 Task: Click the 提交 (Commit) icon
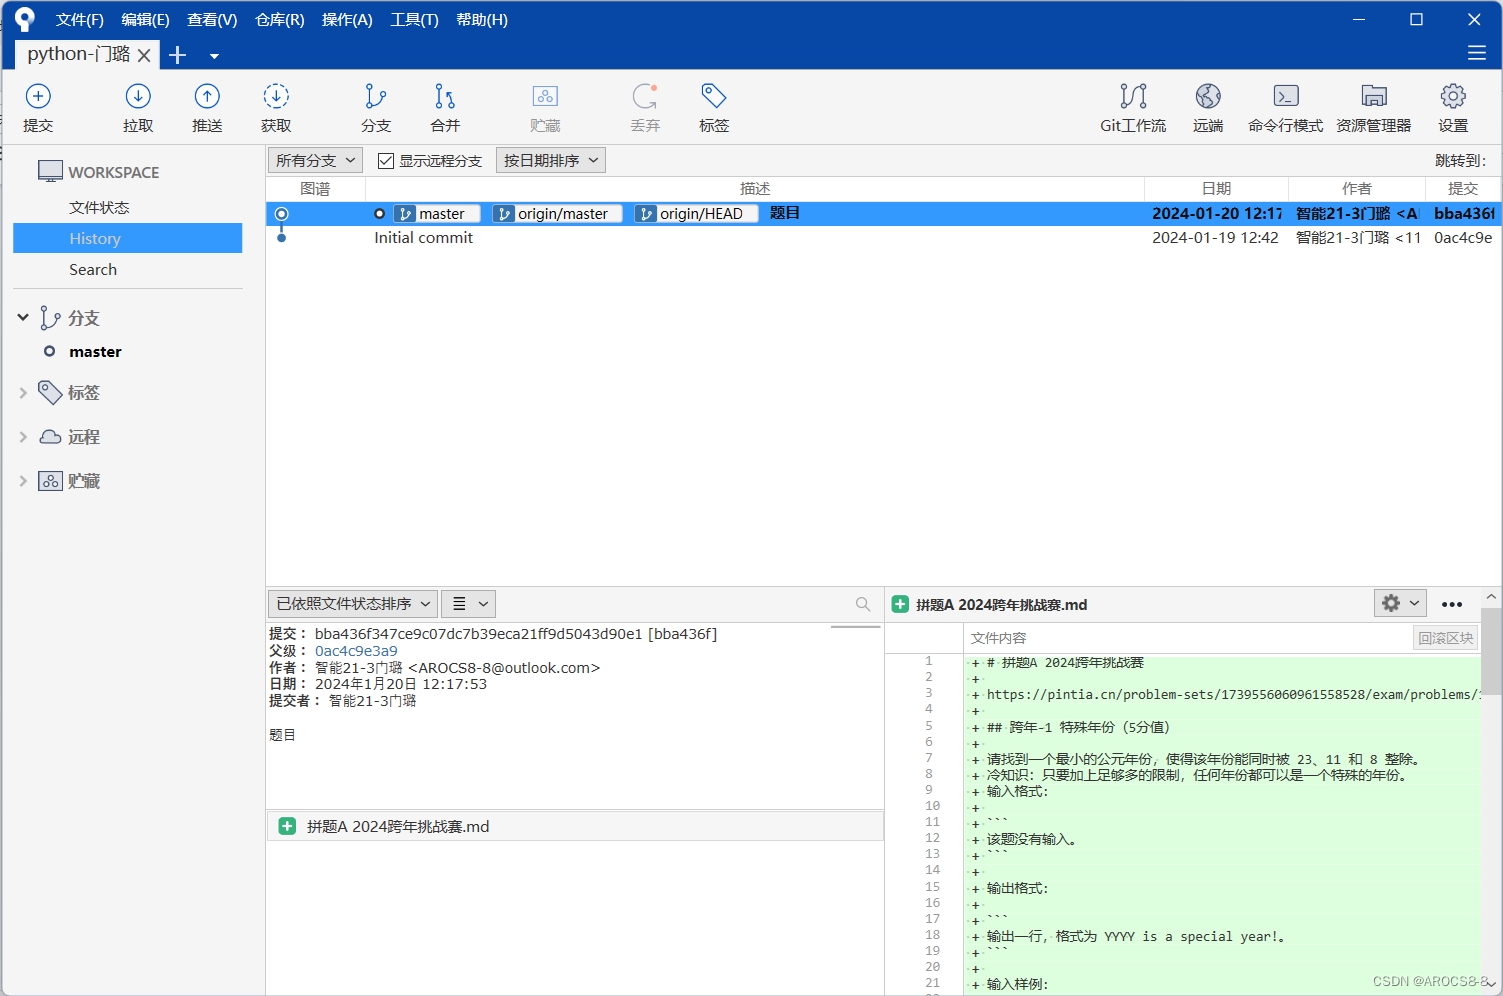38,107
